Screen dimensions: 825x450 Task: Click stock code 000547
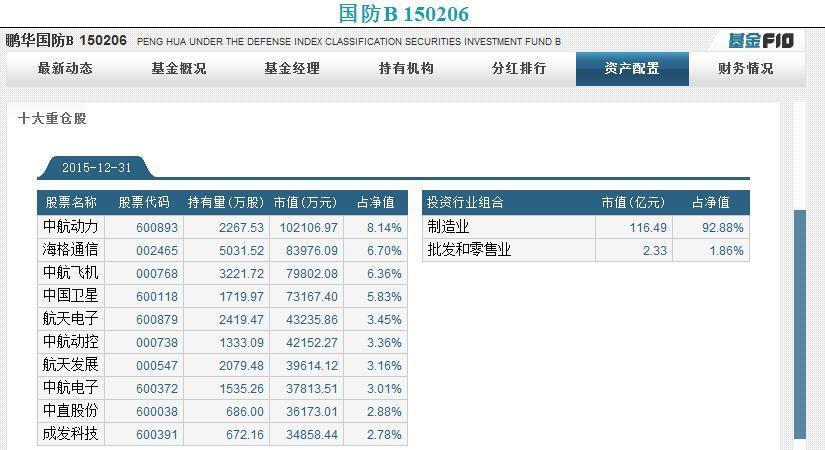click(157, 366)
